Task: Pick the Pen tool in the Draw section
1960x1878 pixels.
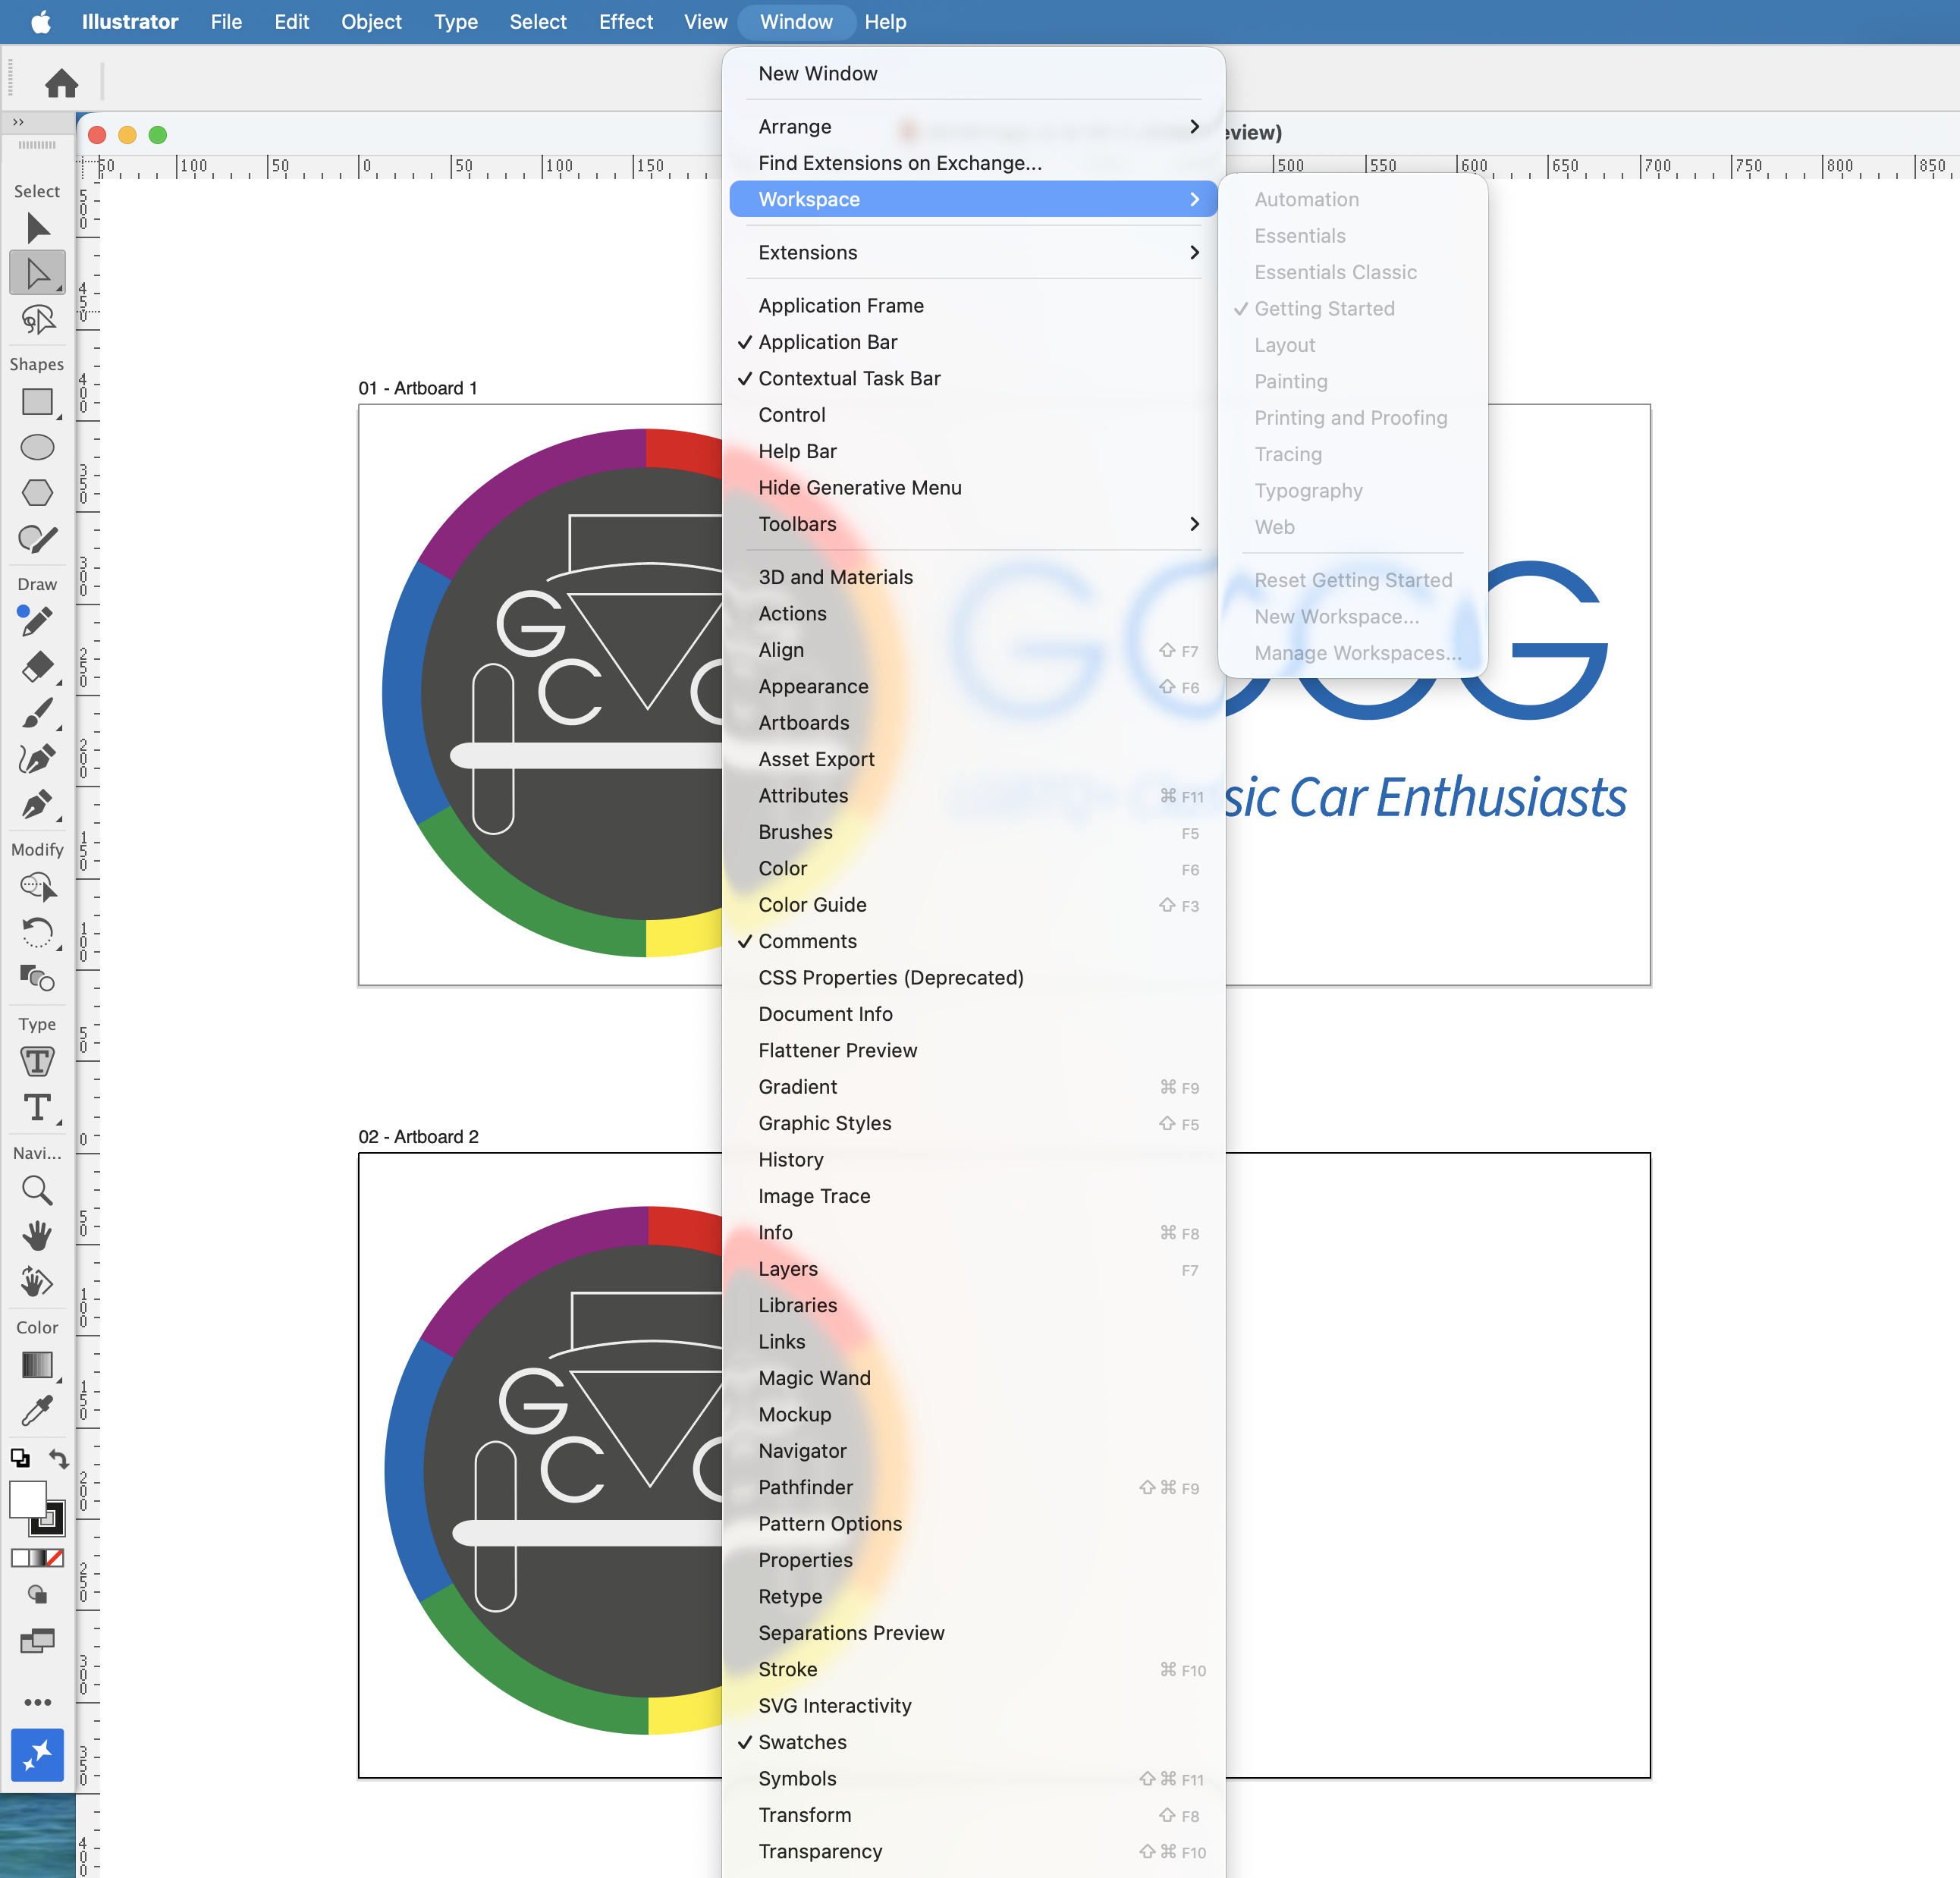Action: tap(37, 805)
